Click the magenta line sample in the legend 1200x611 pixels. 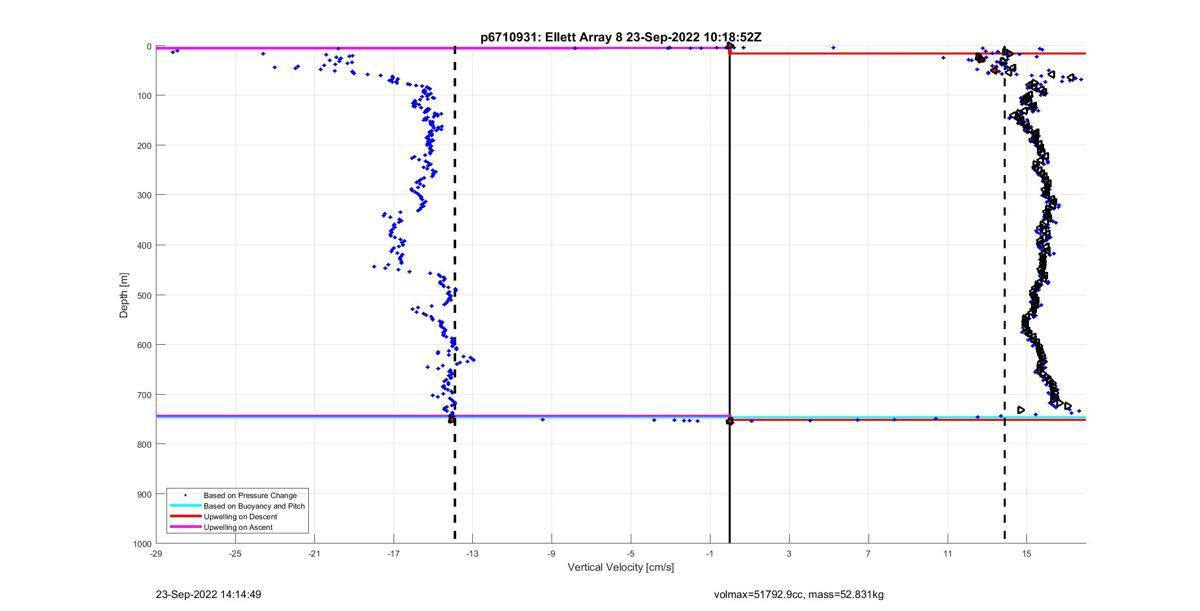pyautogui.click(x=185, y=526)
